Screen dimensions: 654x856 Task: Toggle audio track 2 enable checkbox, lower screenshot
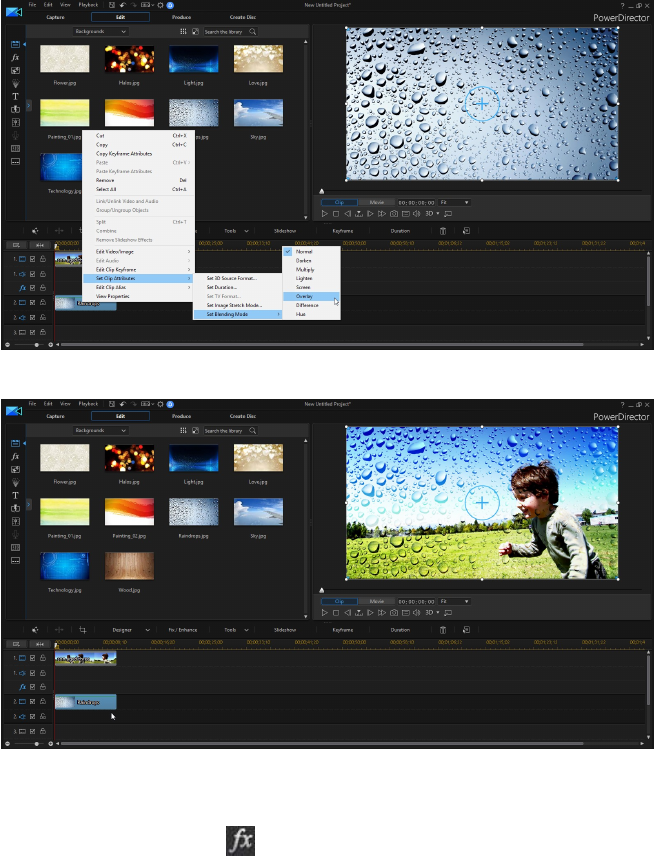tap(32, 716)
